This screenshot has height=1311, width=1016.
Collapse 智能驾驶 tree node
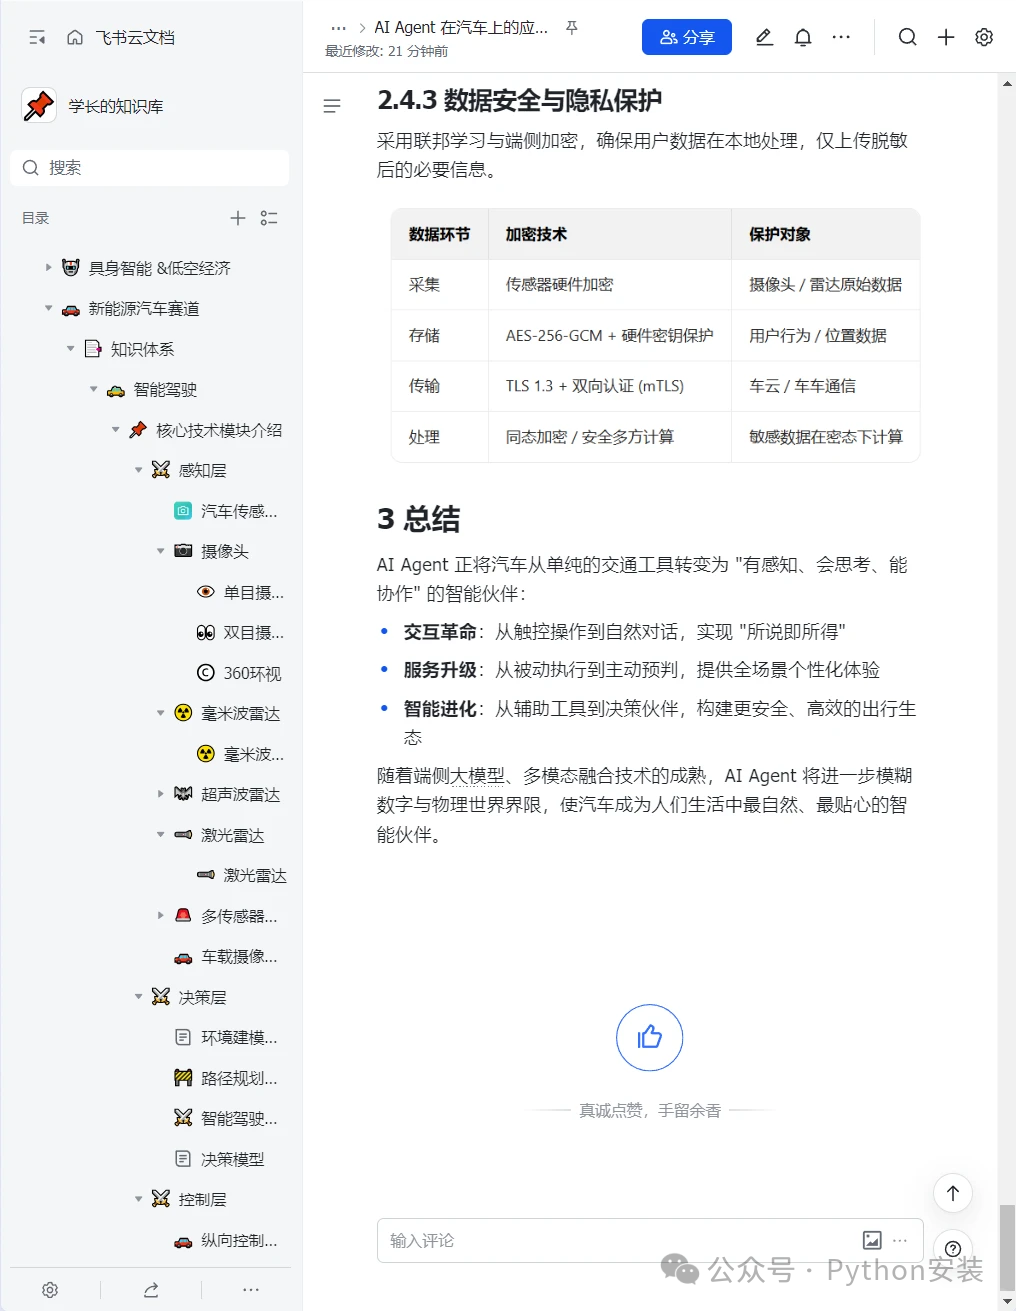click(93, 389)
